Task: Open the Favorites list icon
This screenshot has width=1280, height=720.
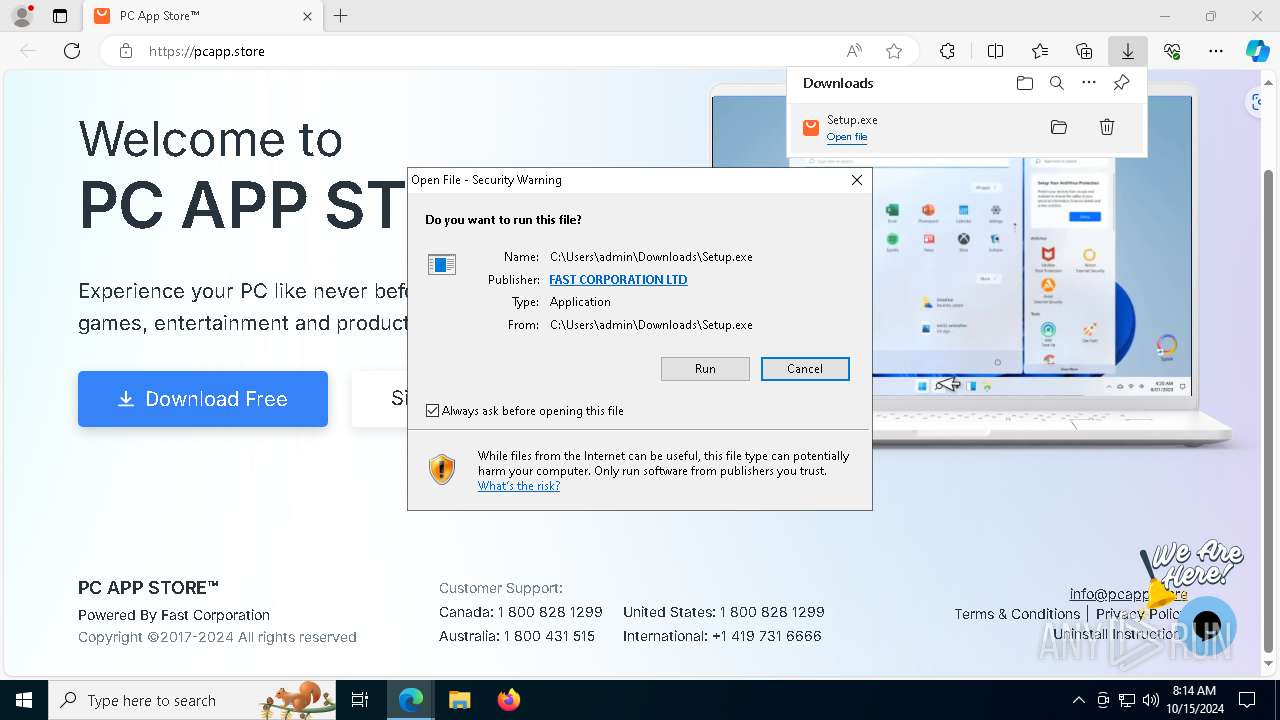Action: click(x=1040, y=51)
